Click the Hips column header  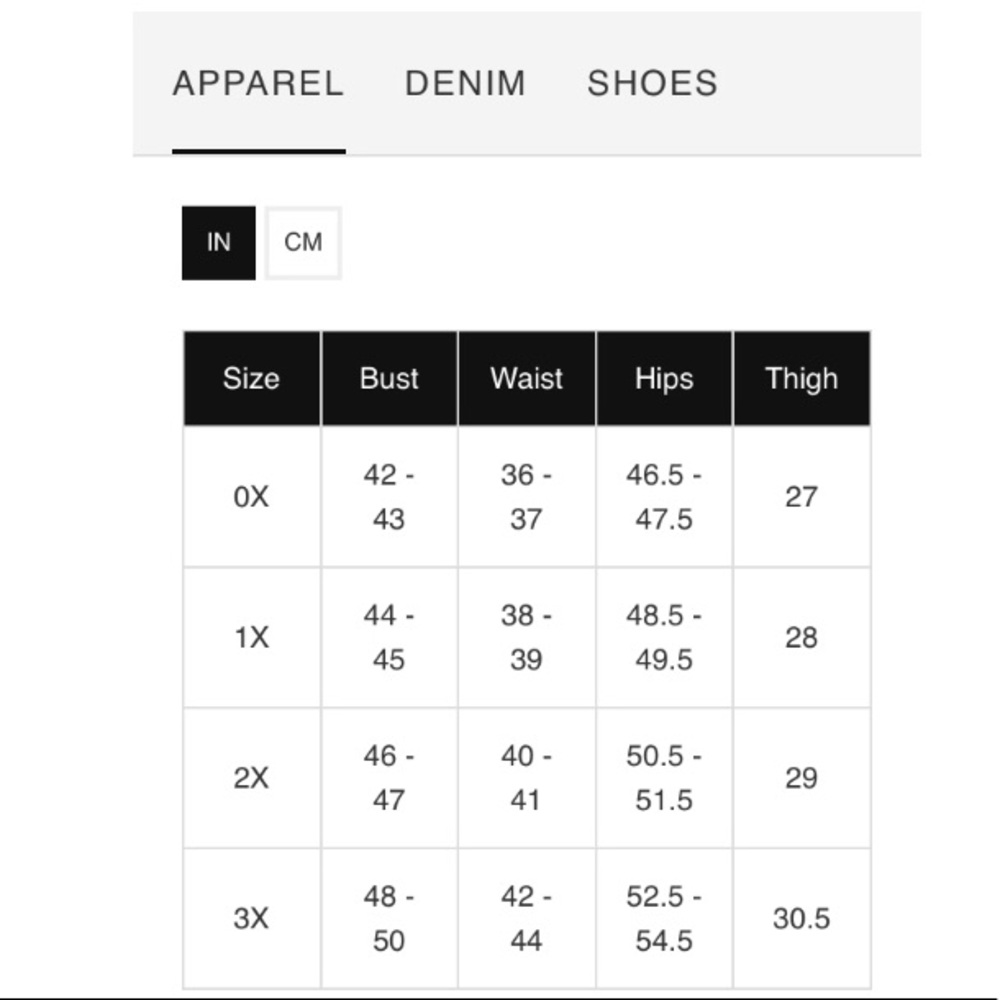point(664,378)
